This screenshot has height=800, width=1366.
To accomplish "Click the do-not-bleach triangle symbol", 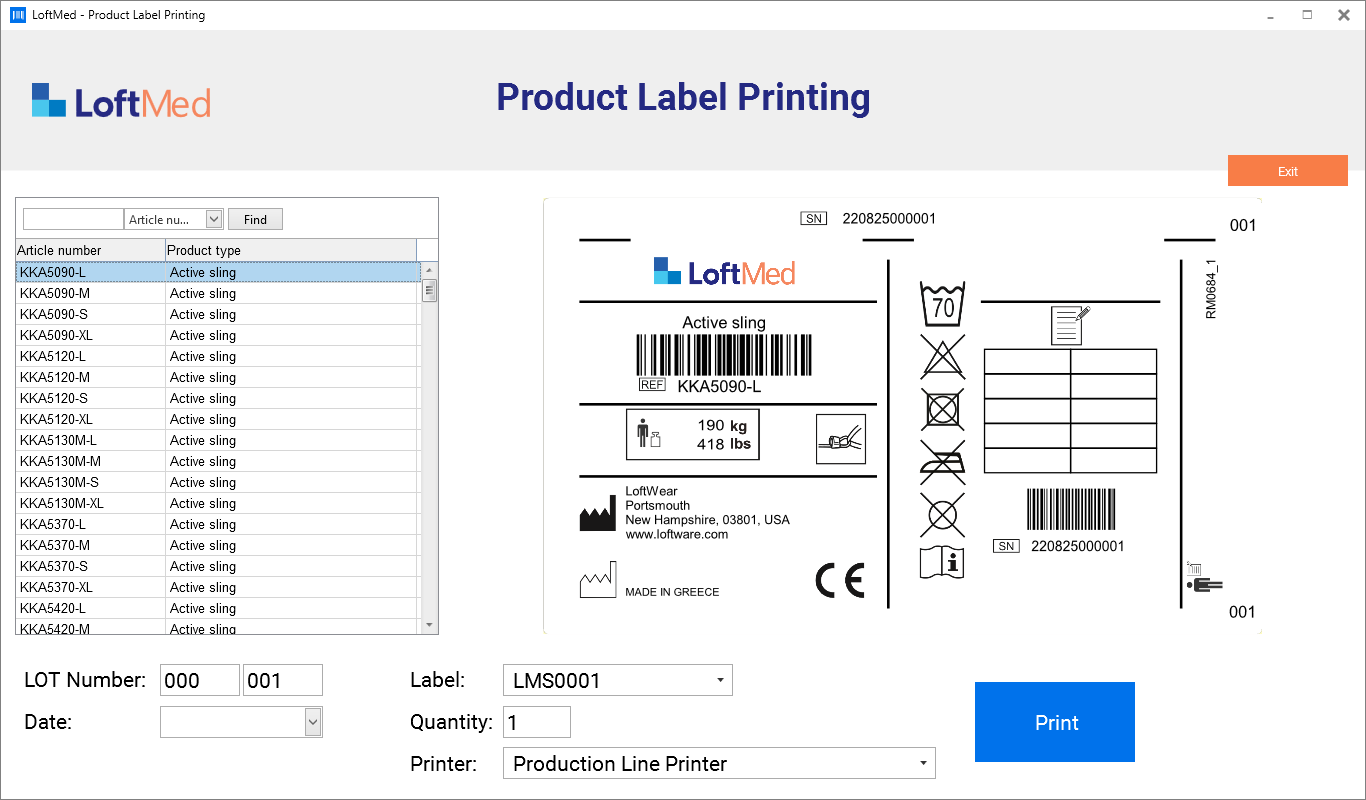I will point(942,356).
